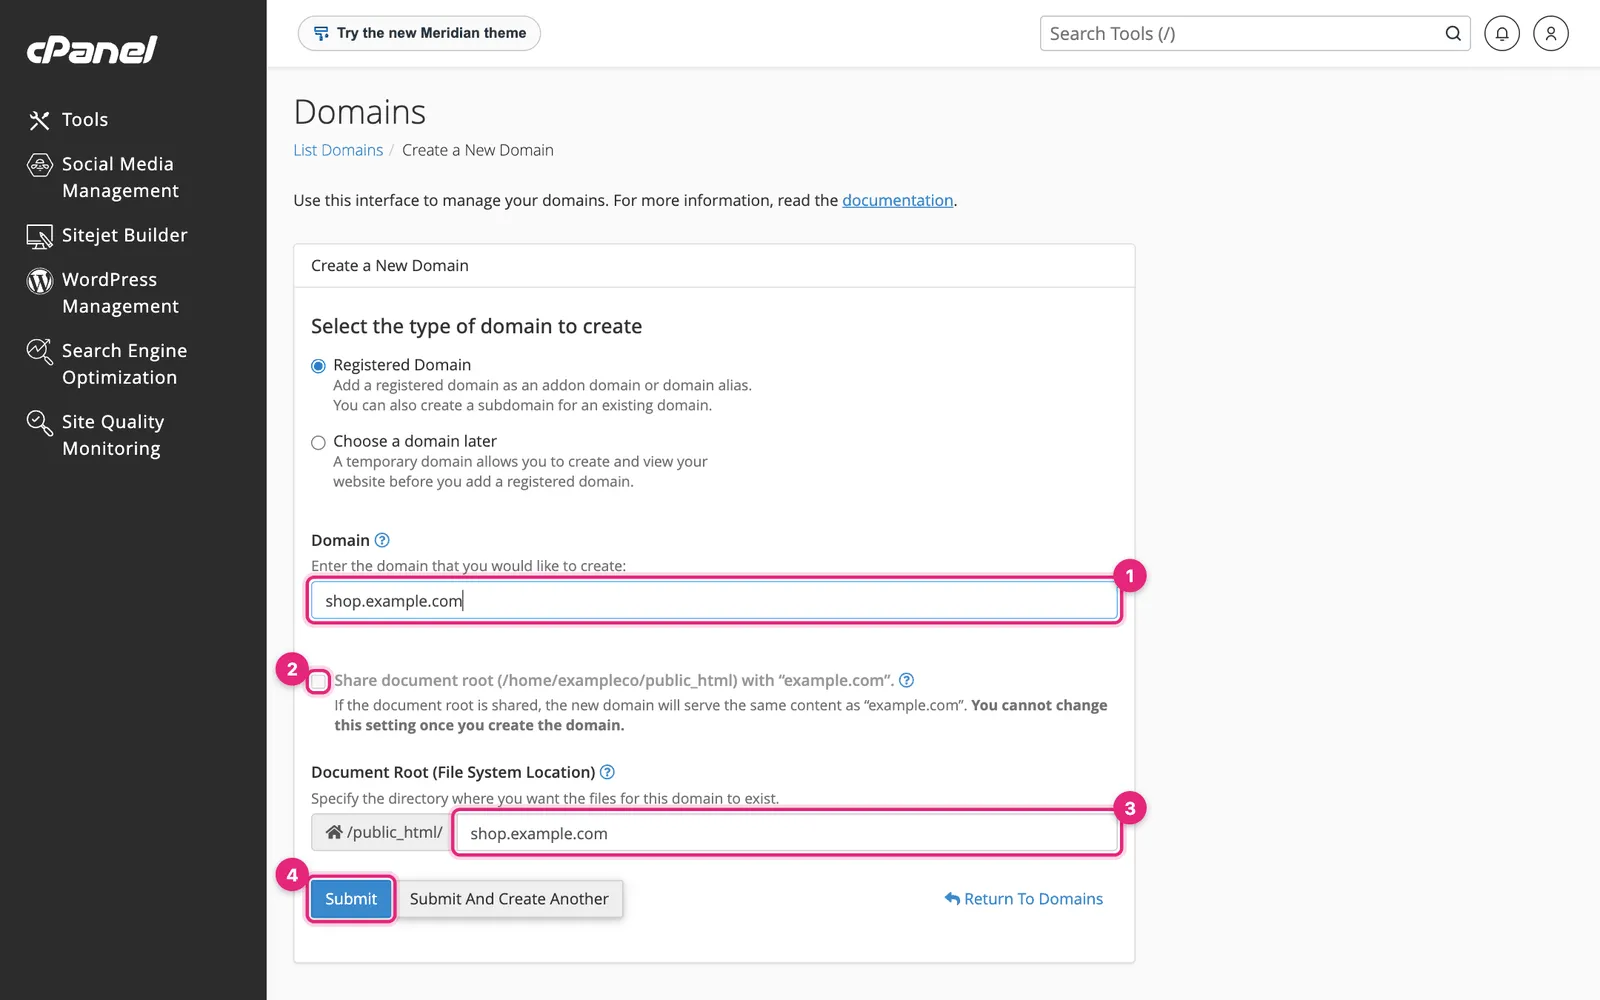Select the Registered Domain radio button
This screenshot has height=1000, width=1600.
pos(318,366)
